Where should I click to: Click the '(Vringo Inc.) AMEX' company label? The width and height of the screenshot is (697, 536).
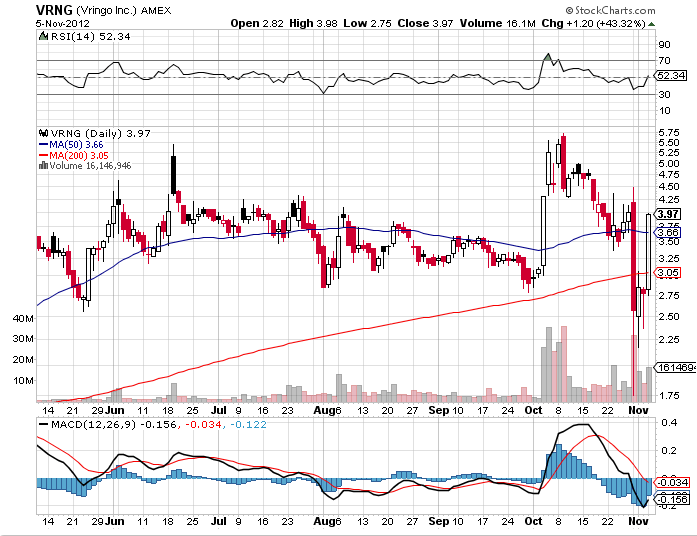pyautogui.click(x=124, y=10)
